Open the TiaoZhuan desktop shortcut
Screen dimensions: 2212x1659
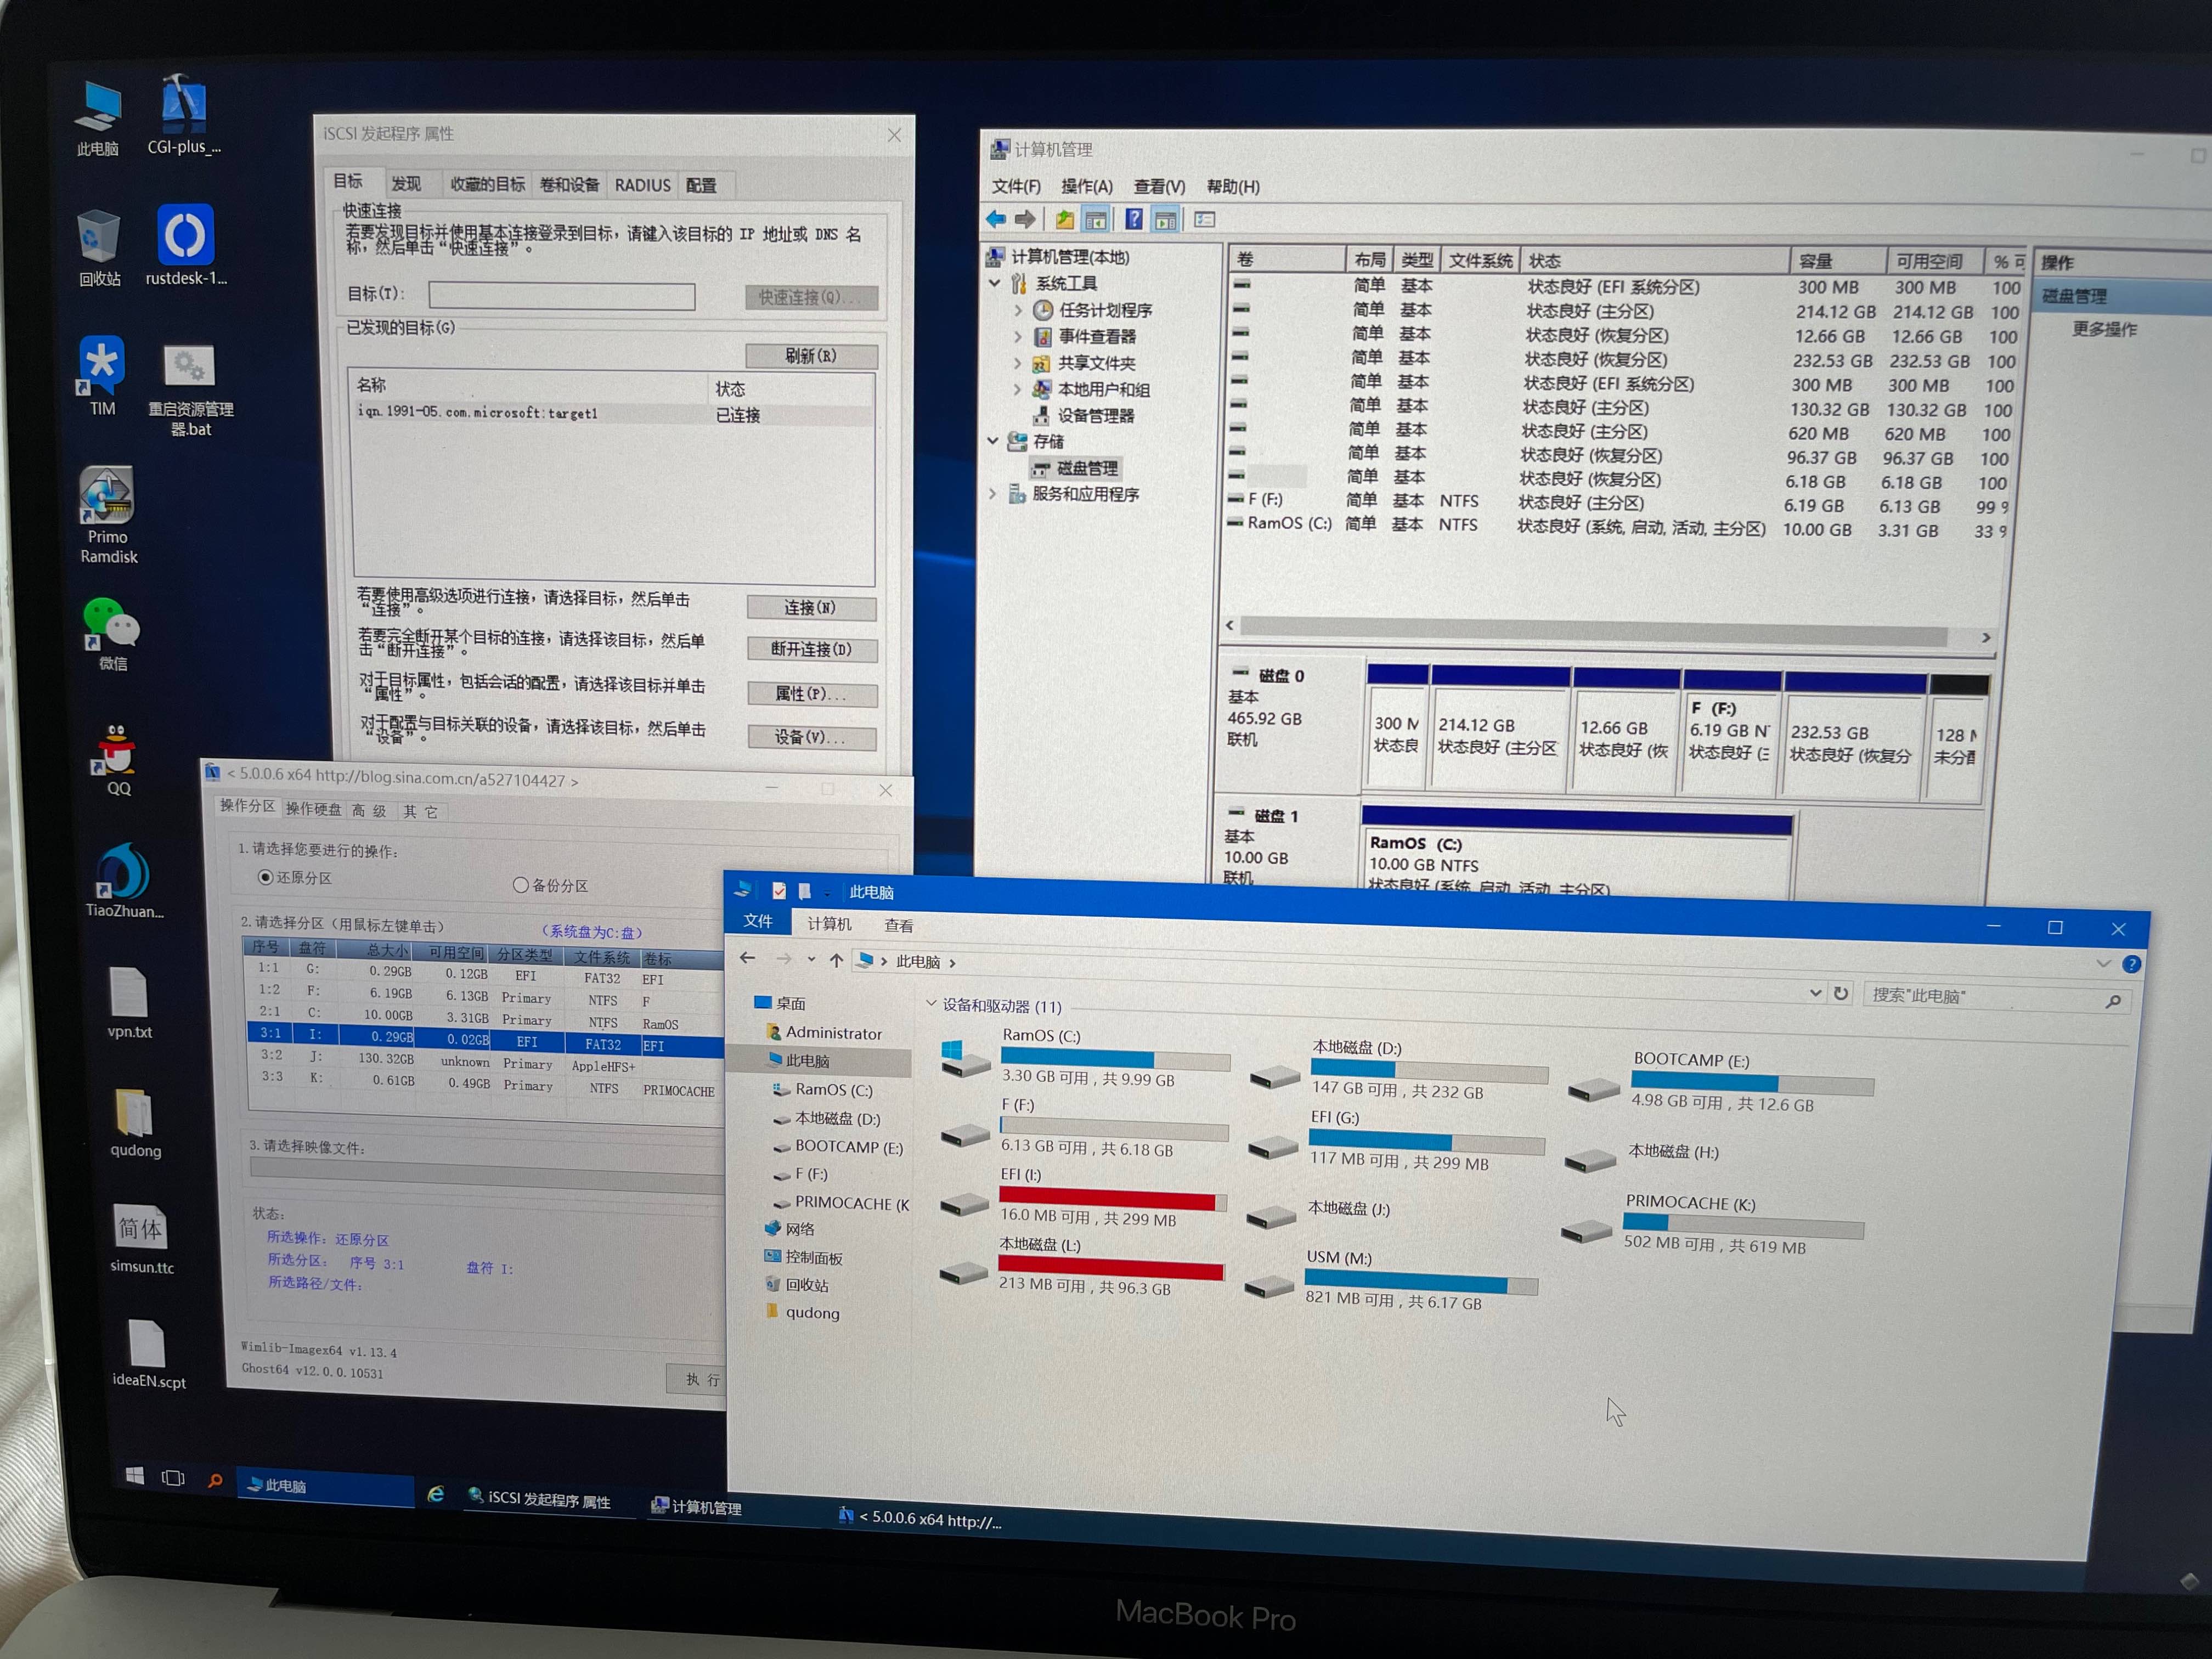coord(124,880)
